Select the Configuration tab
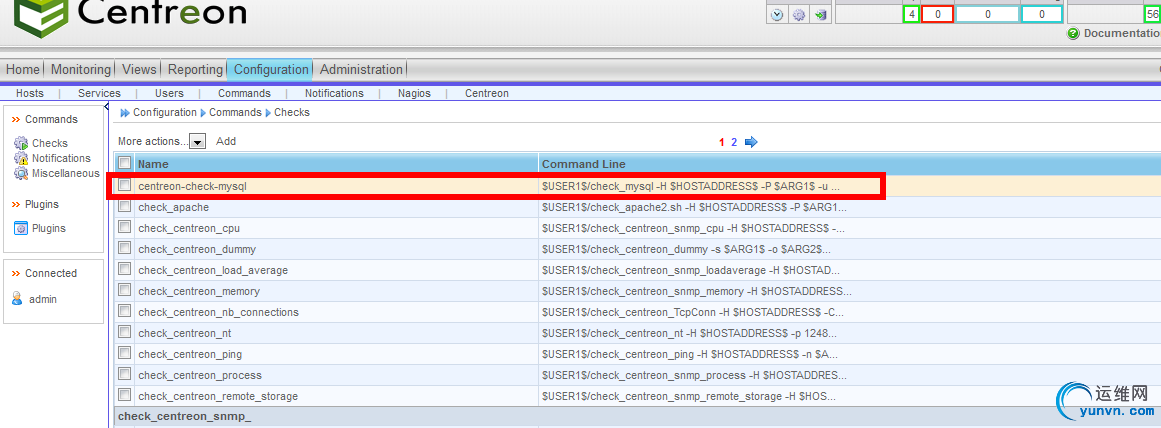The image size is (1161, 428). tap(271, 70)
